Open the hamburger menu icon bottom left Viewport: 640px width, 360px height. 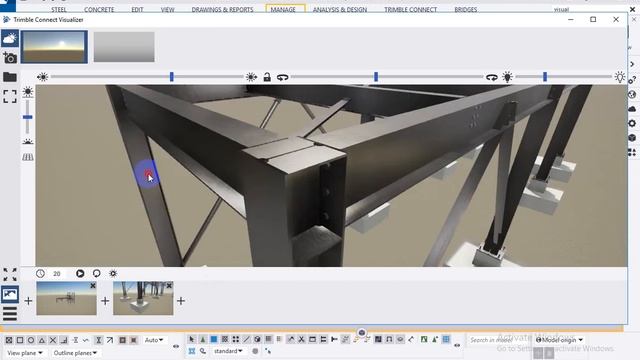[10, 314]
